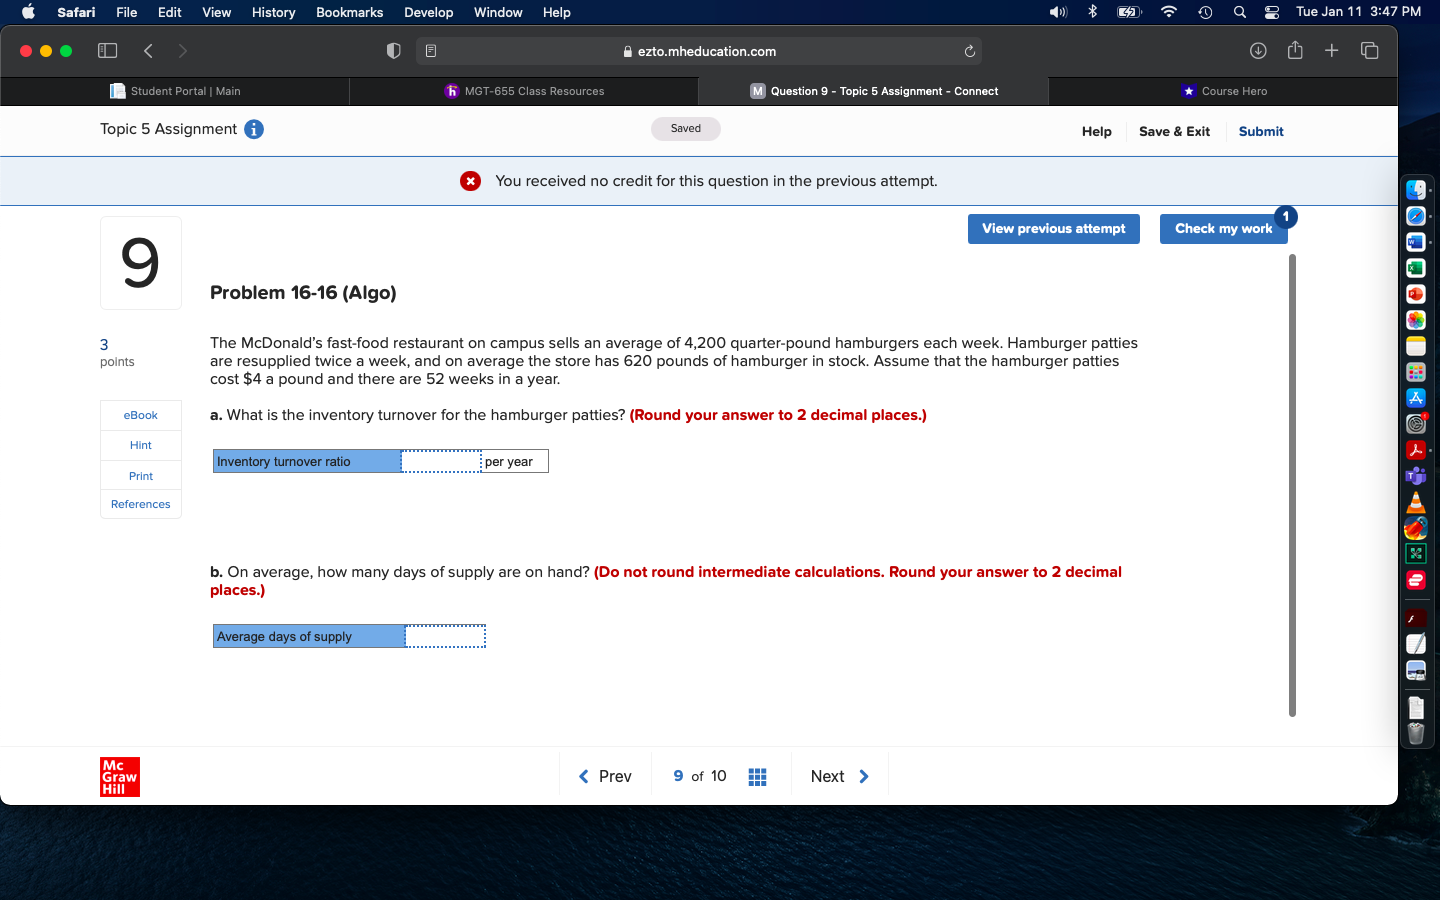Open a new tab with the plus icon

(1332, 50)
